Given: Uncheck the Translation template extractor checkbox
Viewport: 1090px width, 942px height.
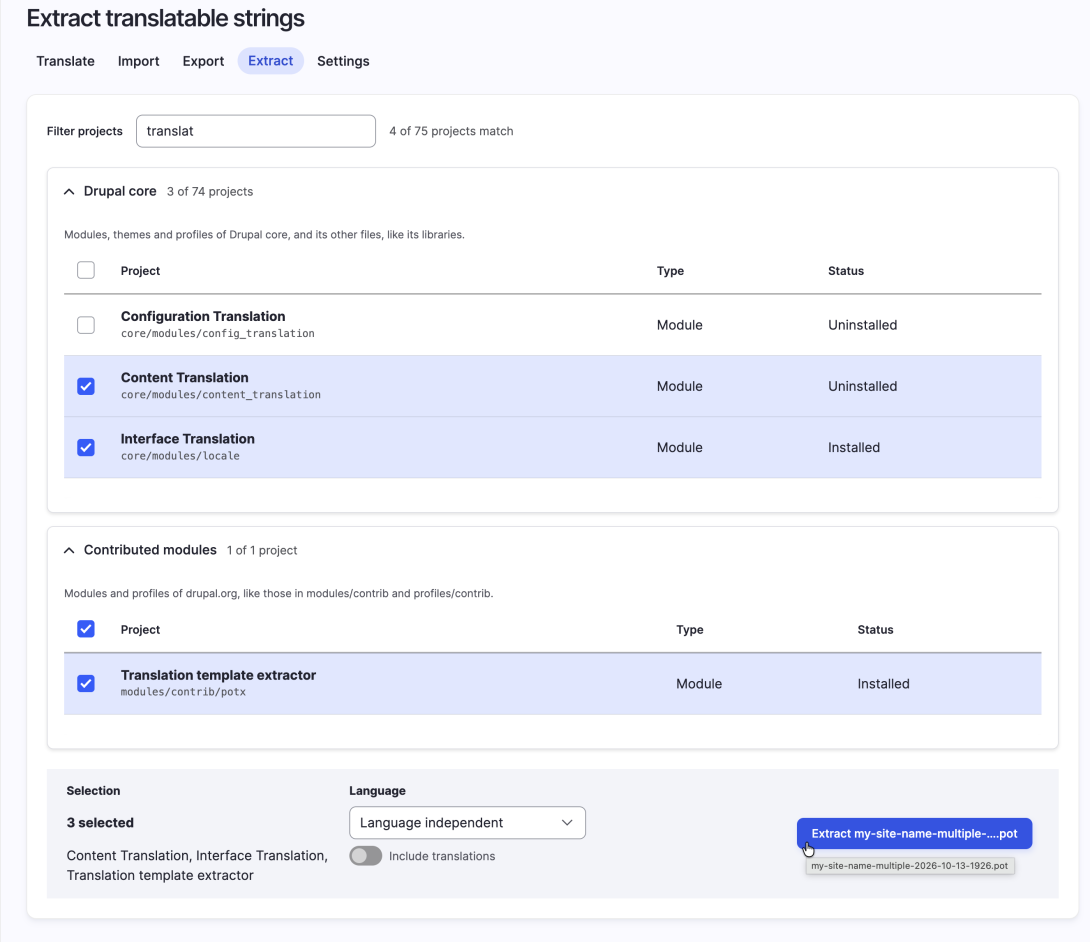Looking at the screenshot, I should click(86, 683).
